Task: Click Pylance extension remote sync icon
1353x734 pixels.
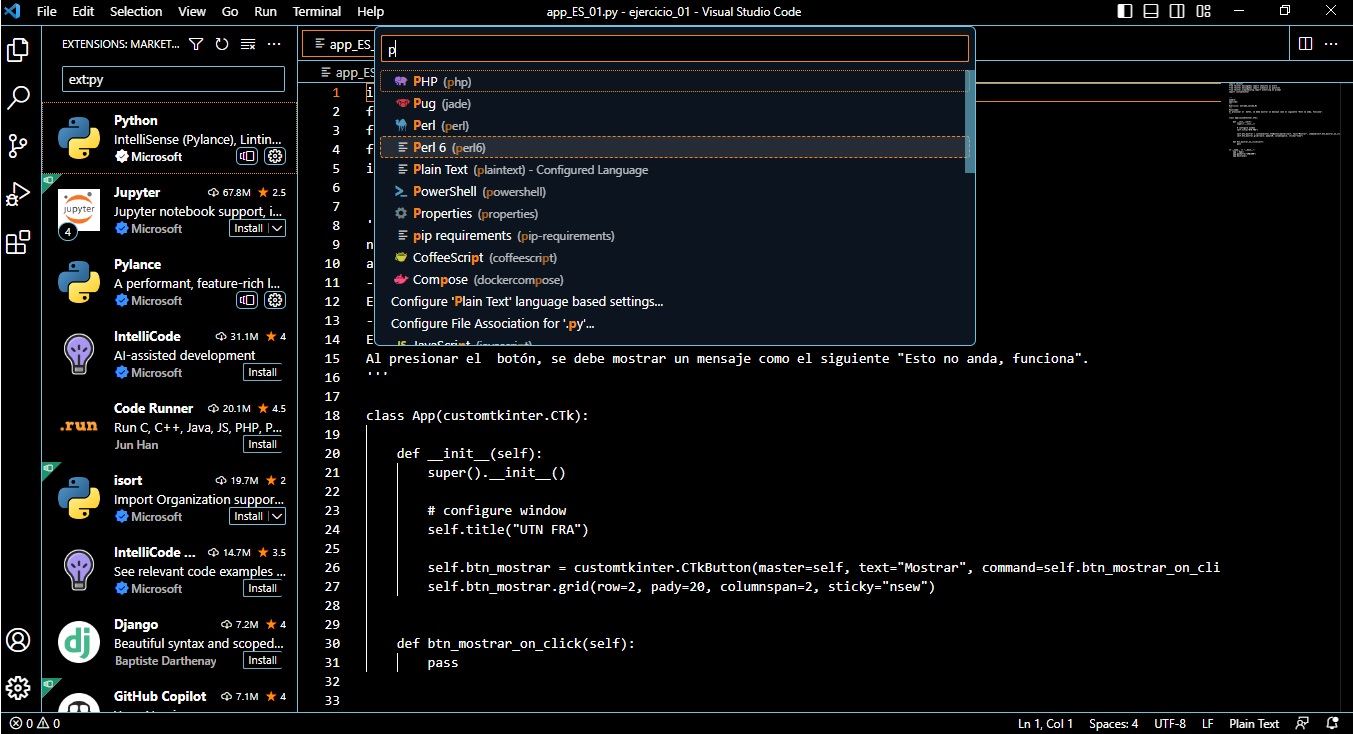Action: pos(247,300)
